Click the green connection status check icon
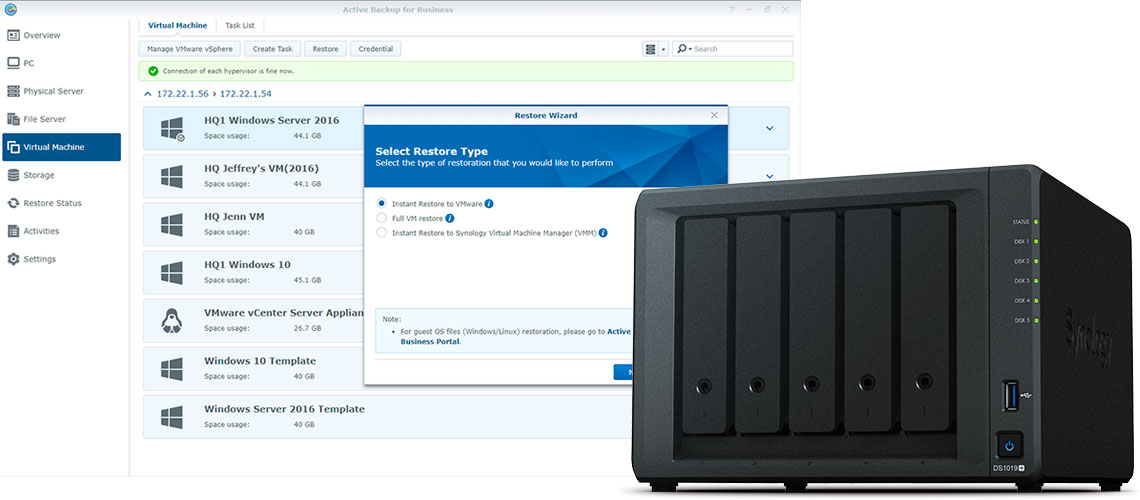Screen dimensions: 1140x500 pyautogui.click(x=153, y=71)
